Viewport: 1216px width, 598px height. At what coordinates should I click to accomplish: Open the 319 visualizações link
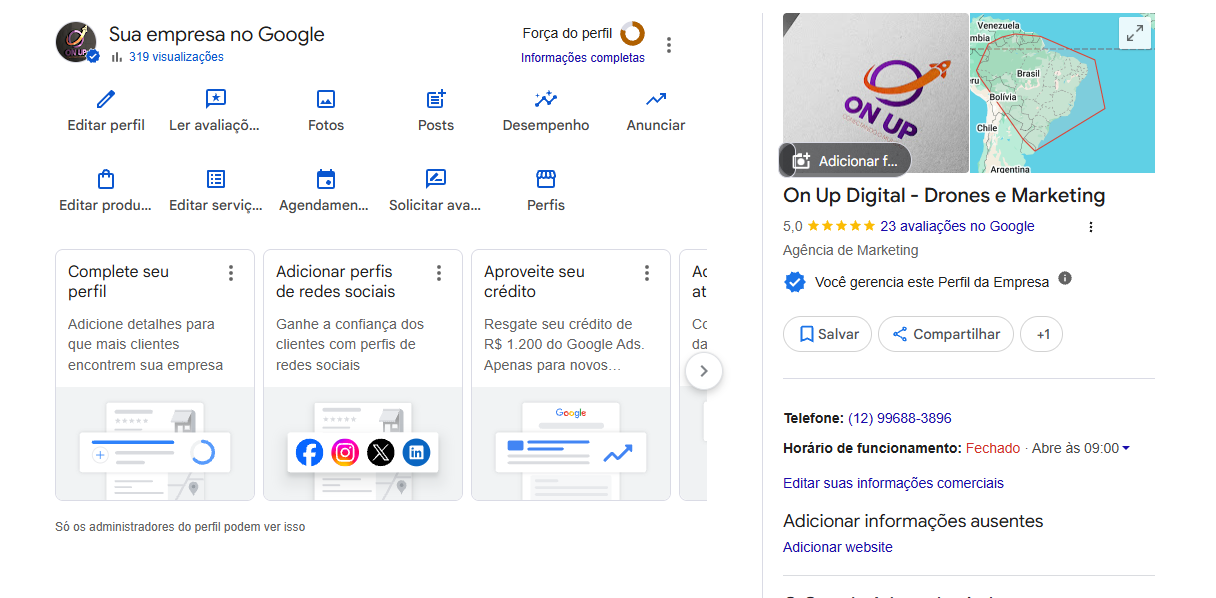[176, 57]
